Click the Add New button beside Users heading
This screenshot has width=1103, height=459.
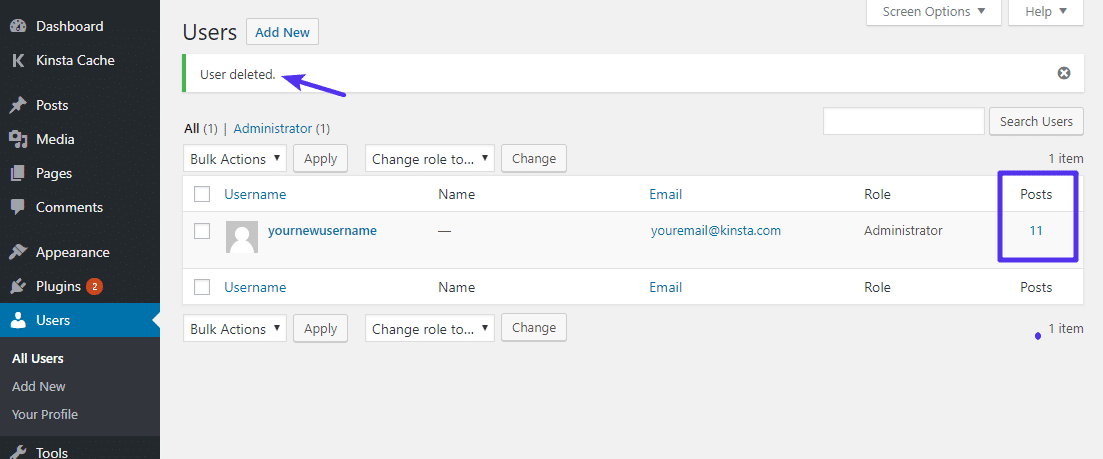[282, 32]
